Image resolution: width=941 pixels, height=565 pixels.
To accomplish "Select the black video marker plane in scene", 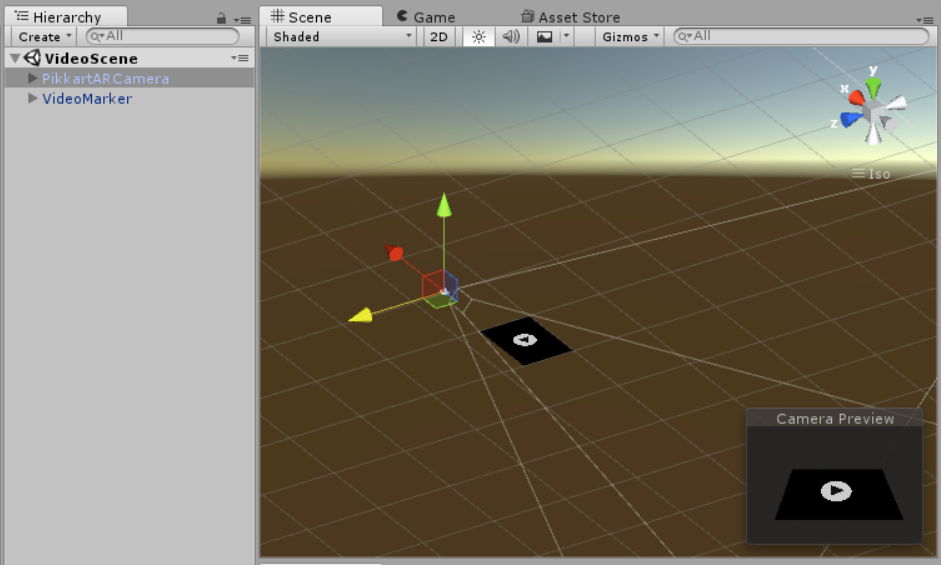I will point(526,340).
